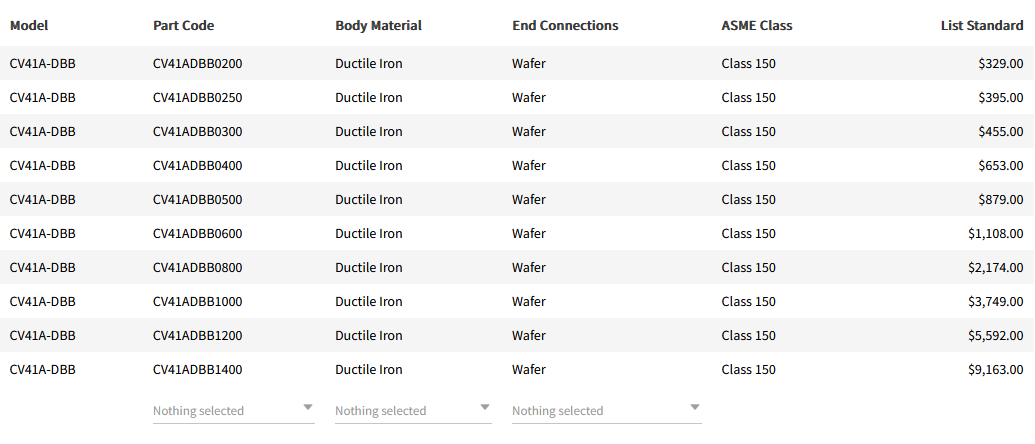This screenshot has width=1035, height=444.
Task: Open the End Connections filter dropdown
Action: [x=605, y=411]
